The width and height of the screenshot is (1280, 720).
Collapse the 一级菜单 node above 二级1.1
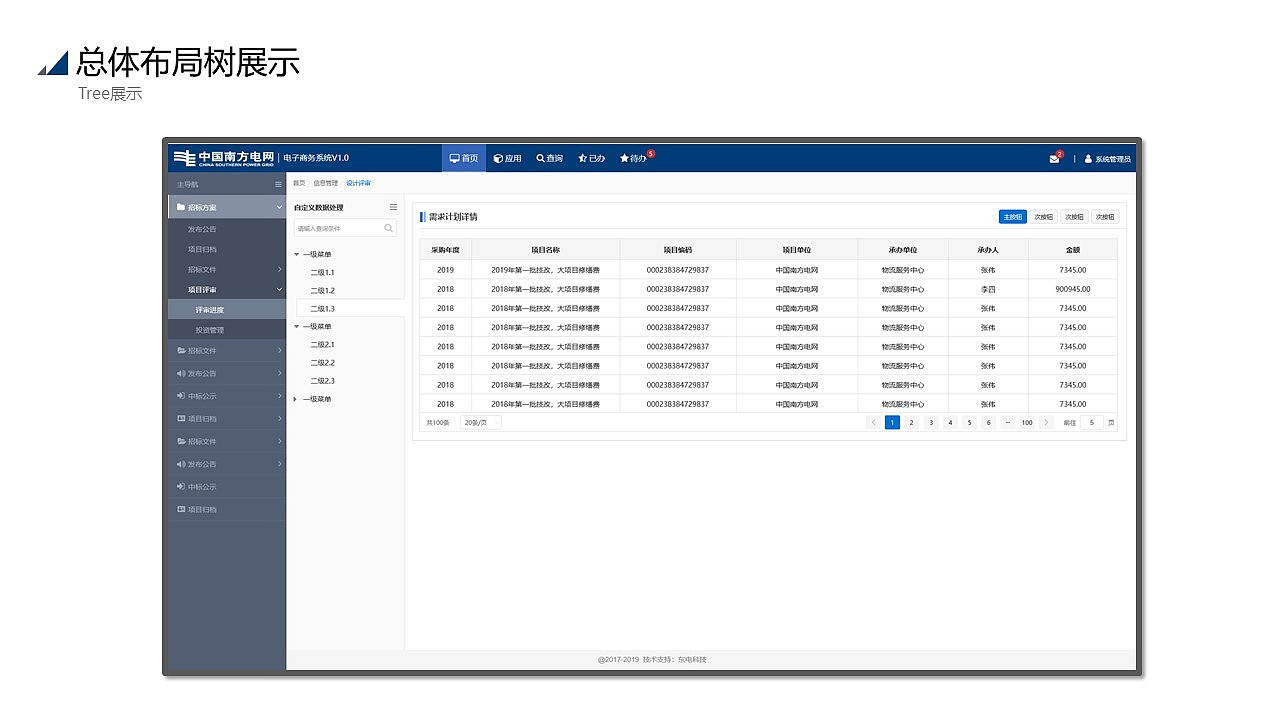point(296,254)
